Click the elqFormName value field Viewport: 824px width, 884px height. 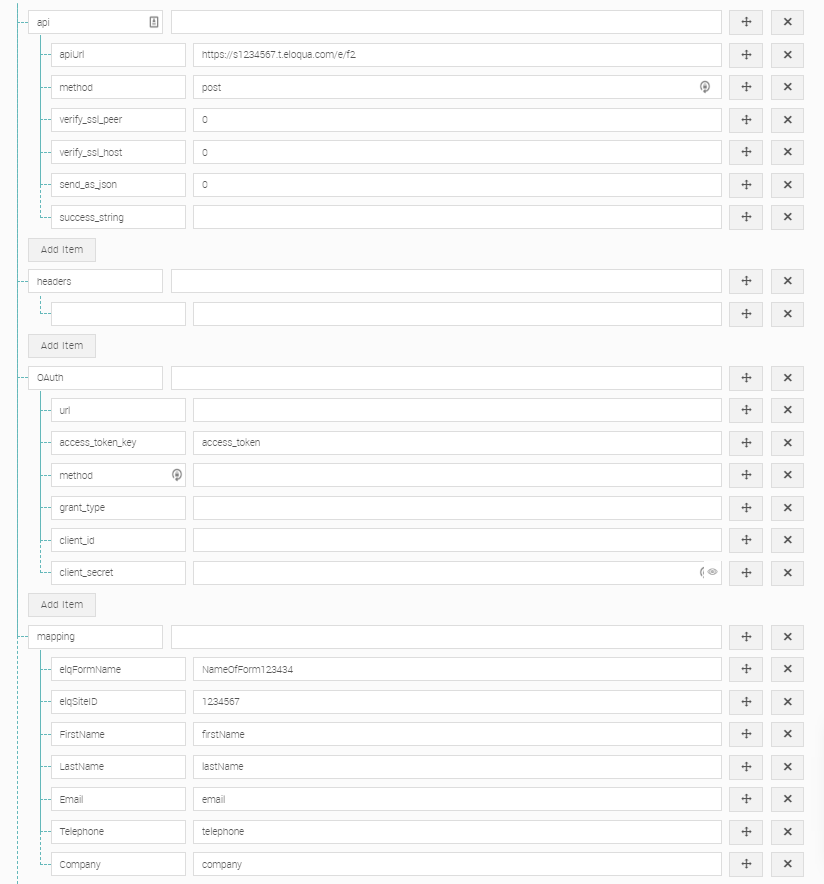point(457,669)
